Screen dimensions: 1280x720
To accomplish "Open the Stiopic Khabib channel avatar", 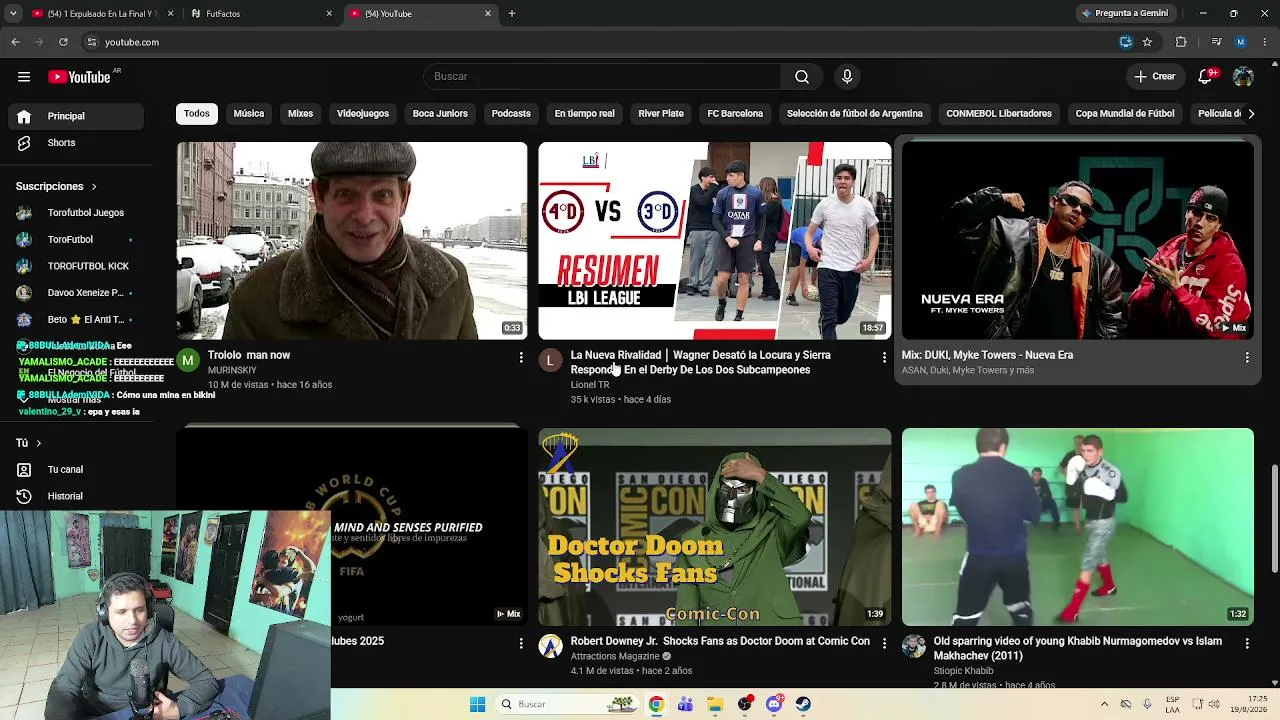I will pyautogui.click(x=914, y=646).
